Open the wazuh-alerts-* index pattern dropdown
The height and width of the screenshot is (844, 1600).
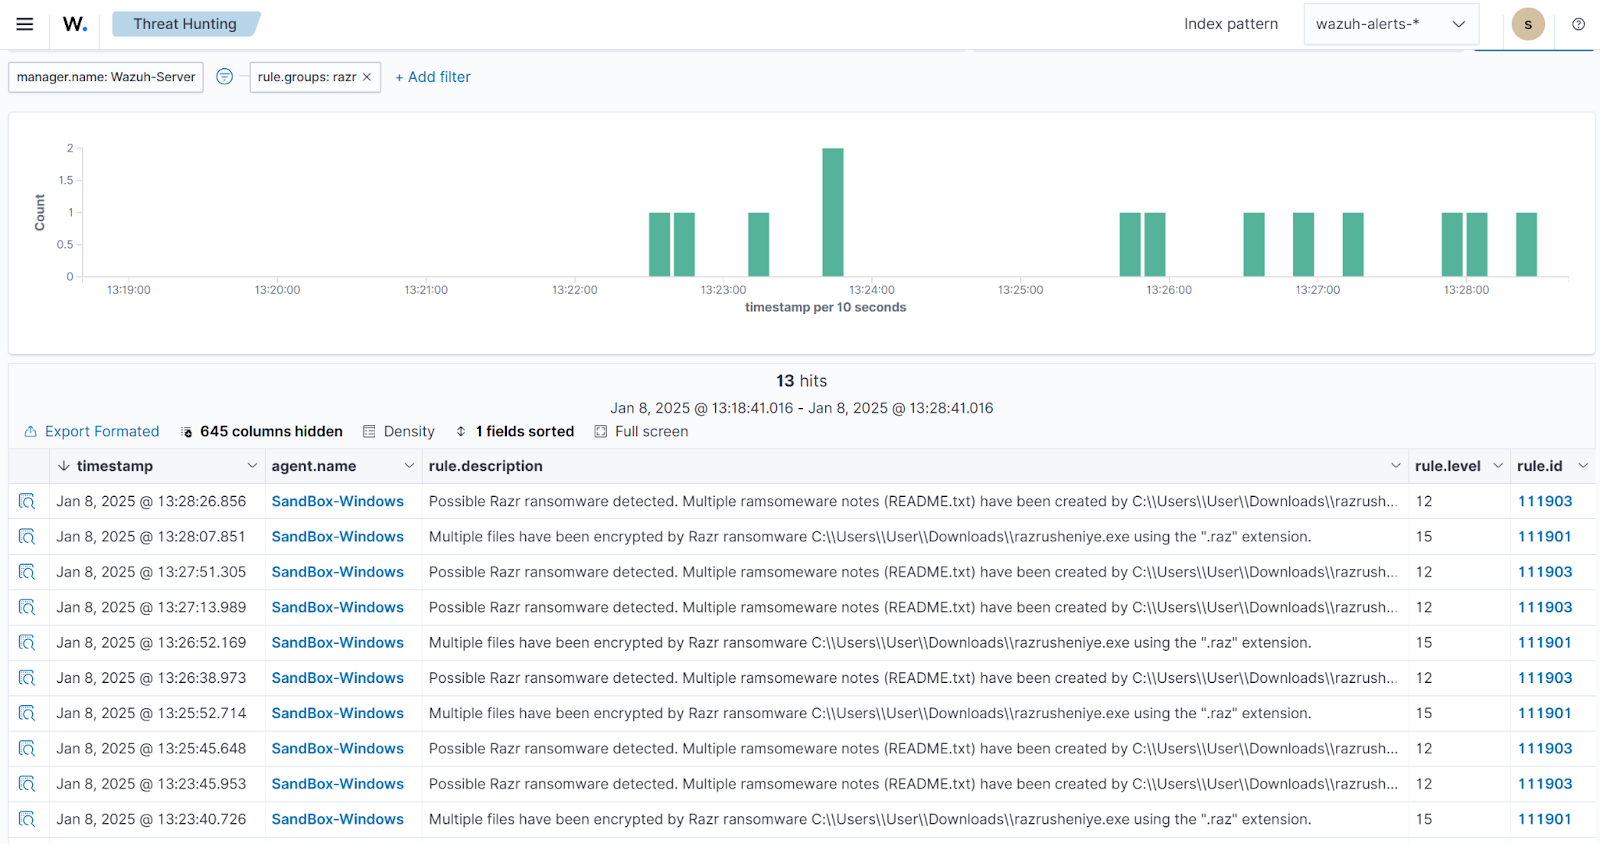1390,24
